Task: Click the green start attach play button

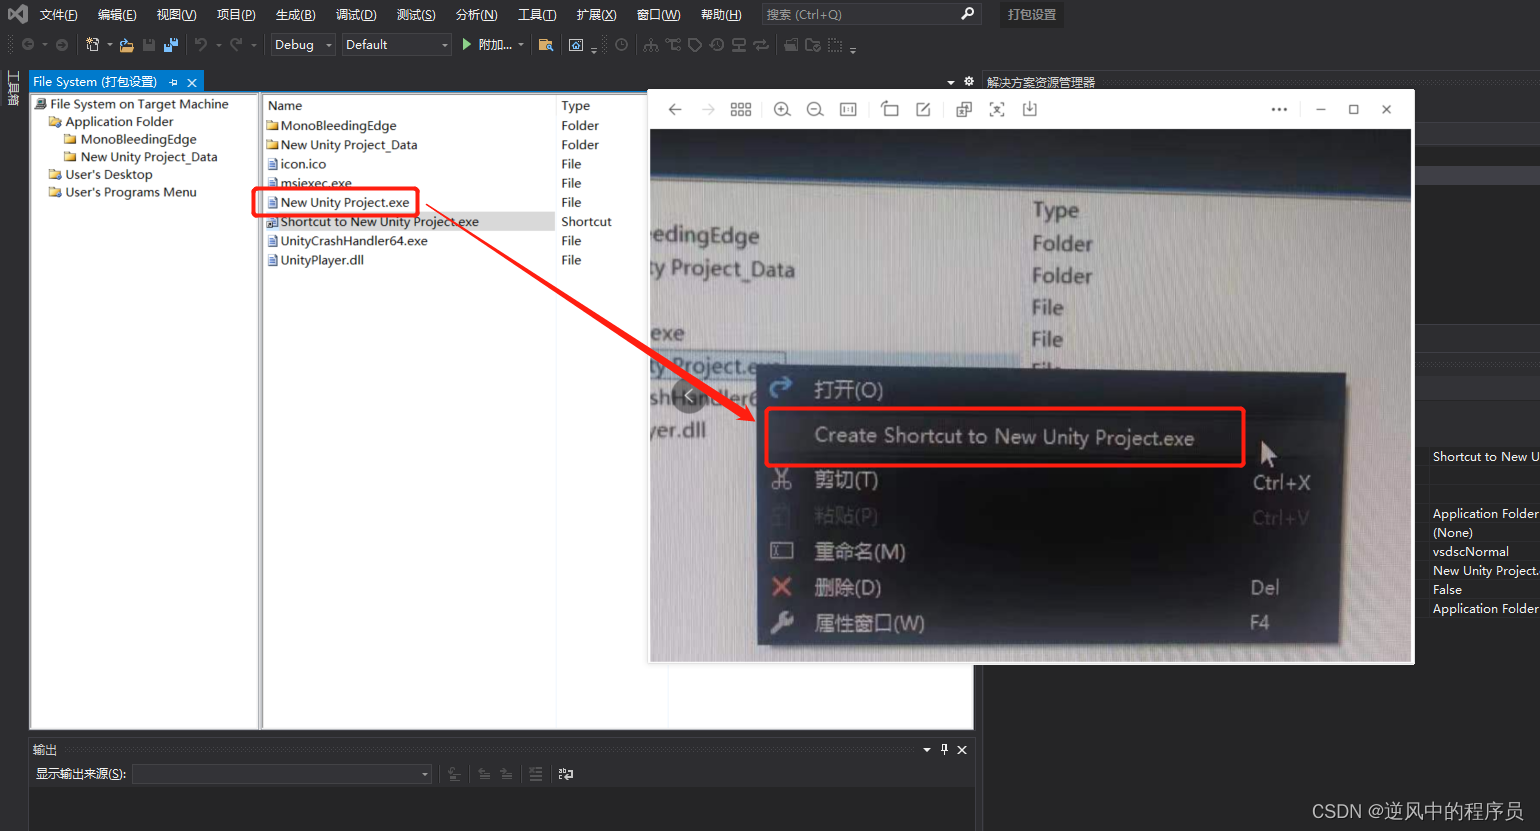Action: tap(466, 44)
